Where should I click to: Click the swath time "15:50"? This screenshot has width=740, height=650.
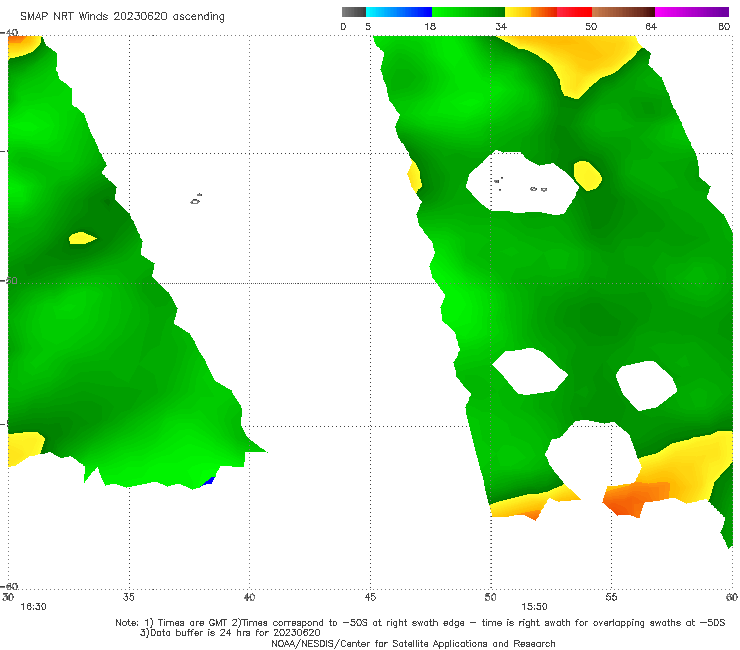(534, 607)
